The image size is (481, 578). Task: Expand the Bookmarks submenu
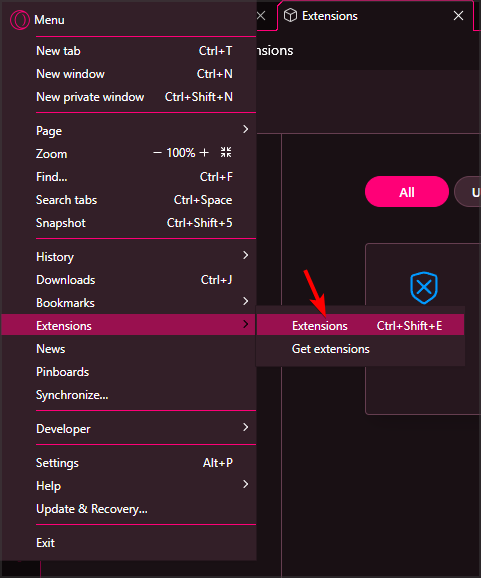click(245, 301)
